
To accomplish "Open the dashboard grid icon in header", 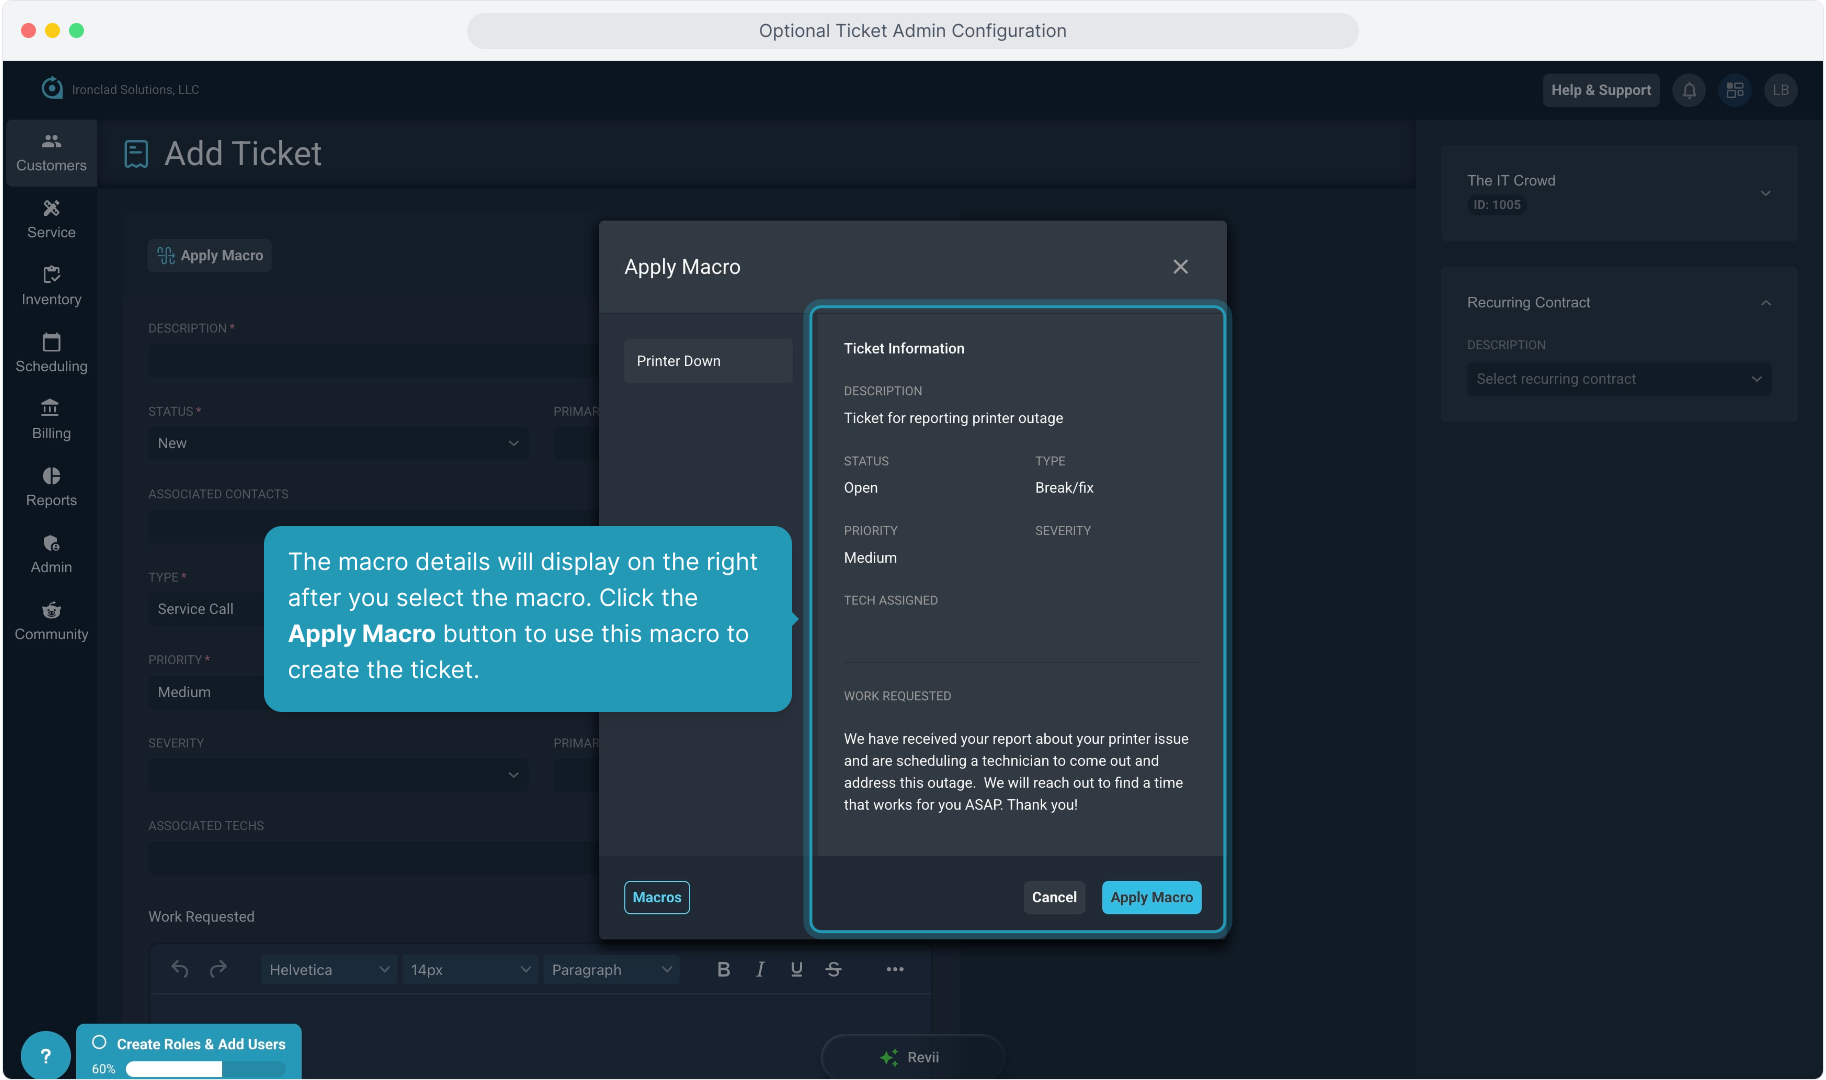I will click(1735, 90).
